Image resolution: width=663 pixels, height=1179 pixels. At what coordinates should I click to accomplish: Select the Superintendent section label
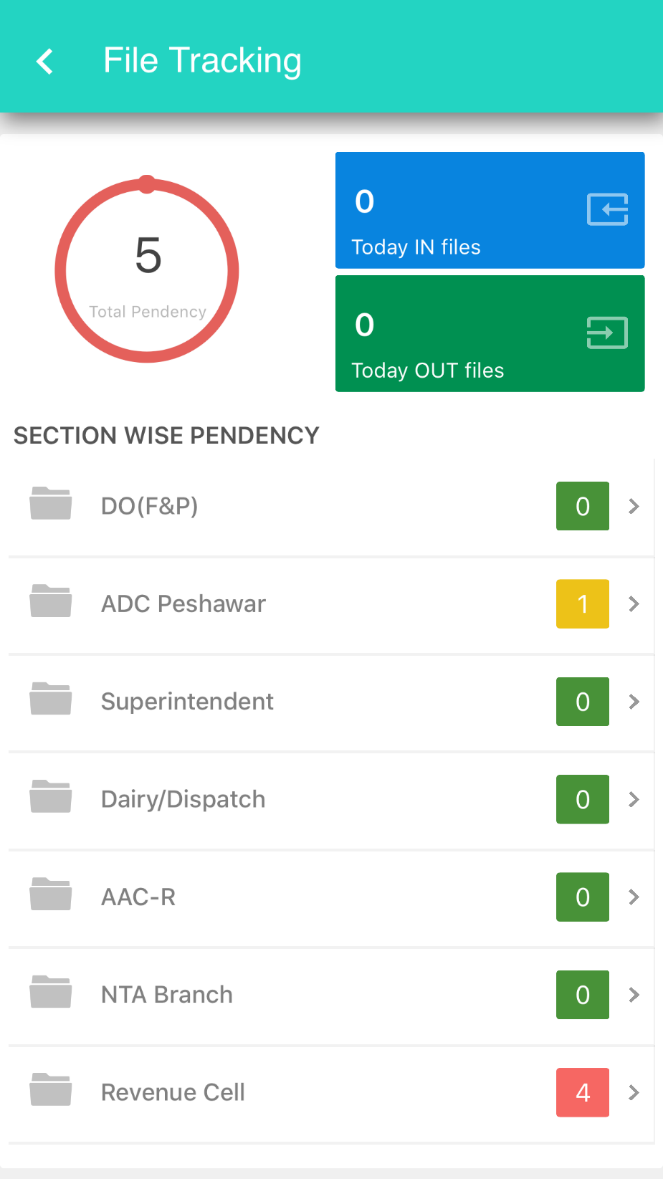(187, 702)
